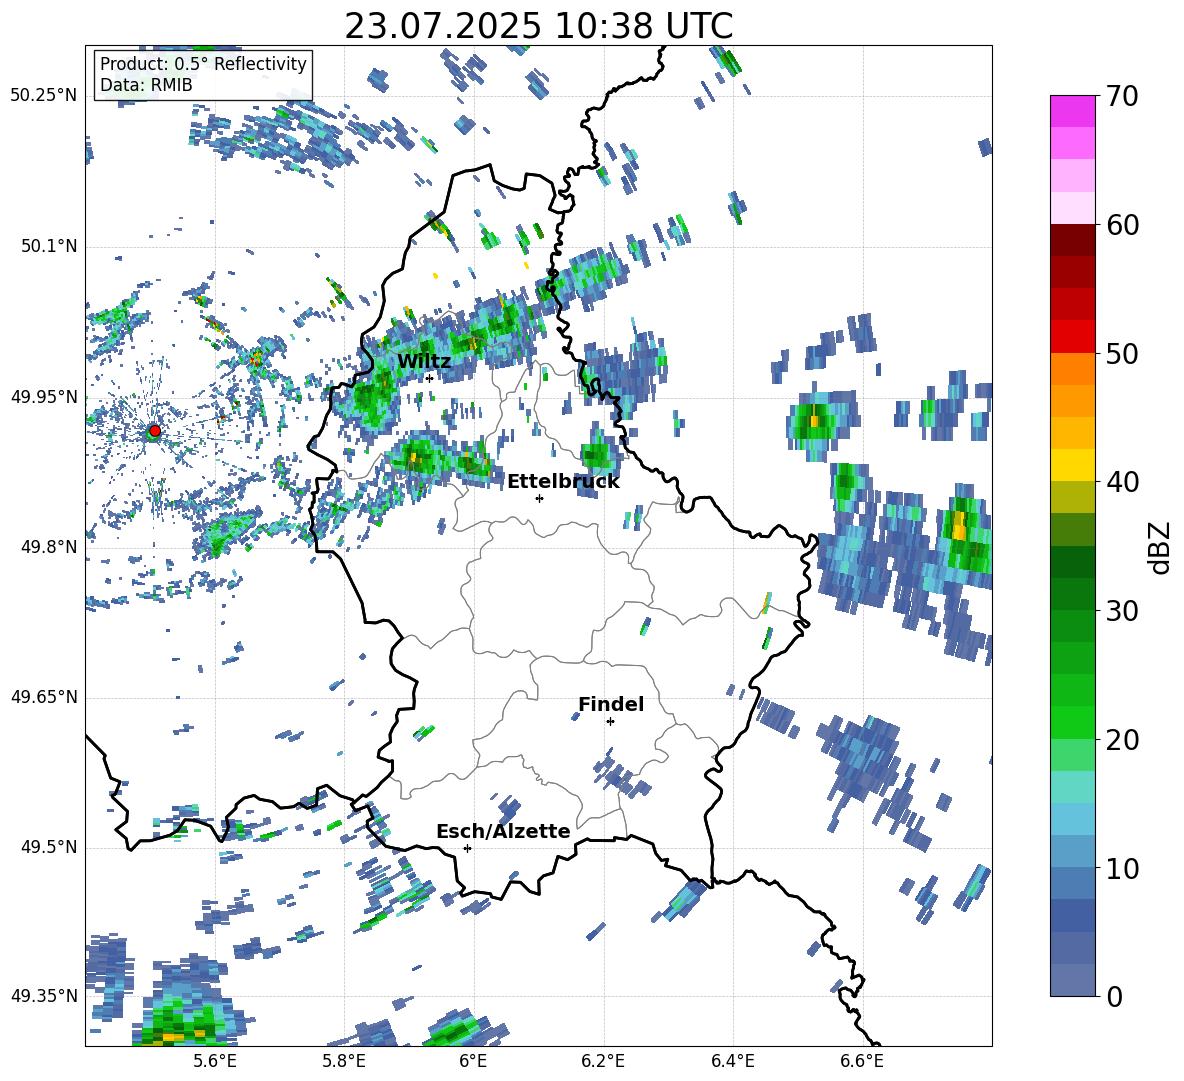Click the colorbar 50 tick label
This screenshot has height=1081, width=1184.
(1122, 354)
